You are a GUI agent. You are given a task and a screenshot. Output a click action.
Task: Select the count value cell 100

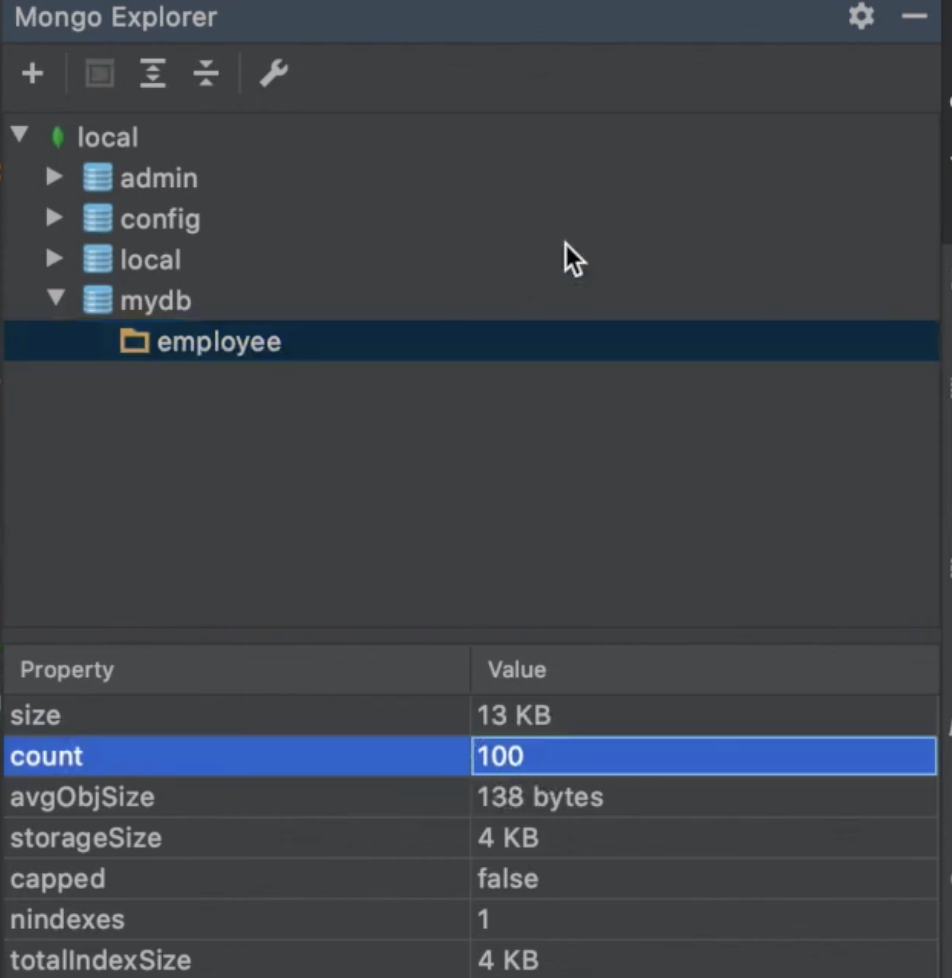[x=702, y=756]
